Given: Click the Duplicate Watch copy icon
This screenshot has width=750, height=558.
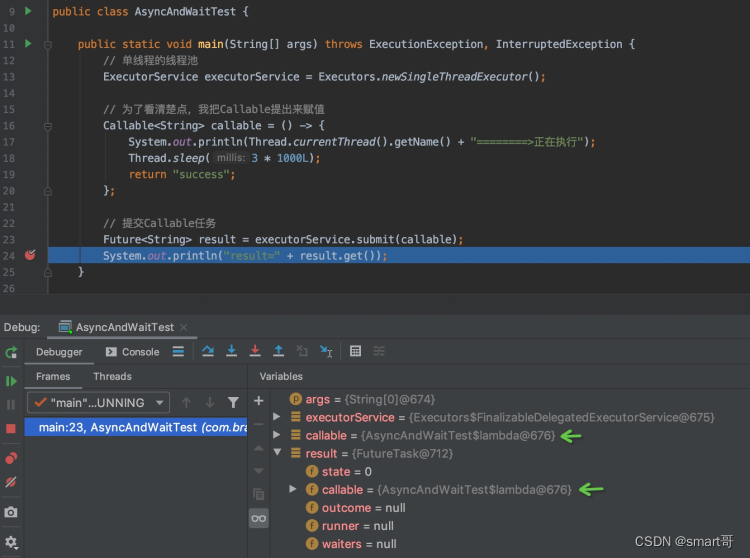Looking at the screenshot, I should point(259,494).
